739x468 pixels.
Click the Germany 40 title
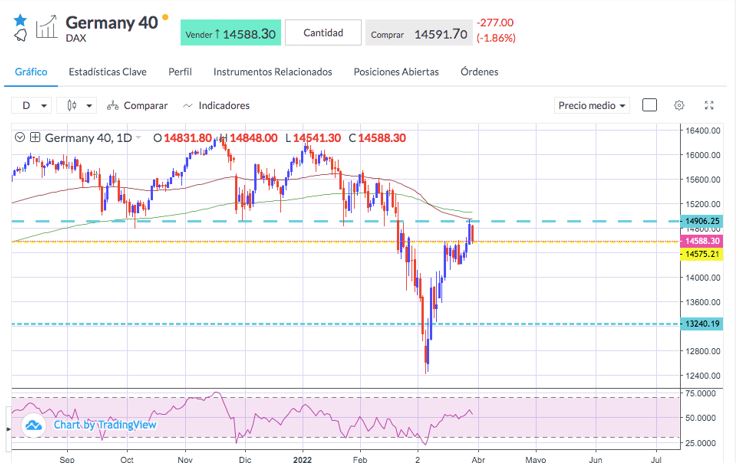click(112, 22)
